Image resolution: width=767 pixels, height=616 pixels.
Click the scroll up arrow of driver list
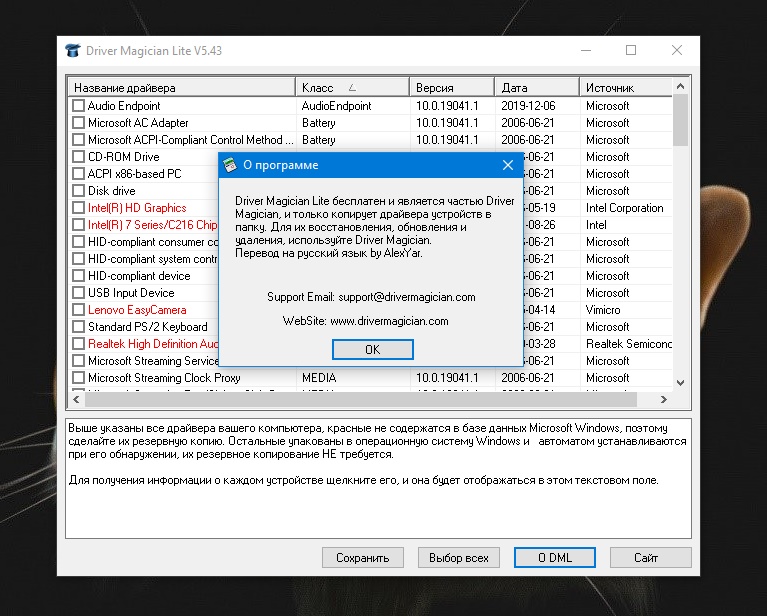coord(680,86)
